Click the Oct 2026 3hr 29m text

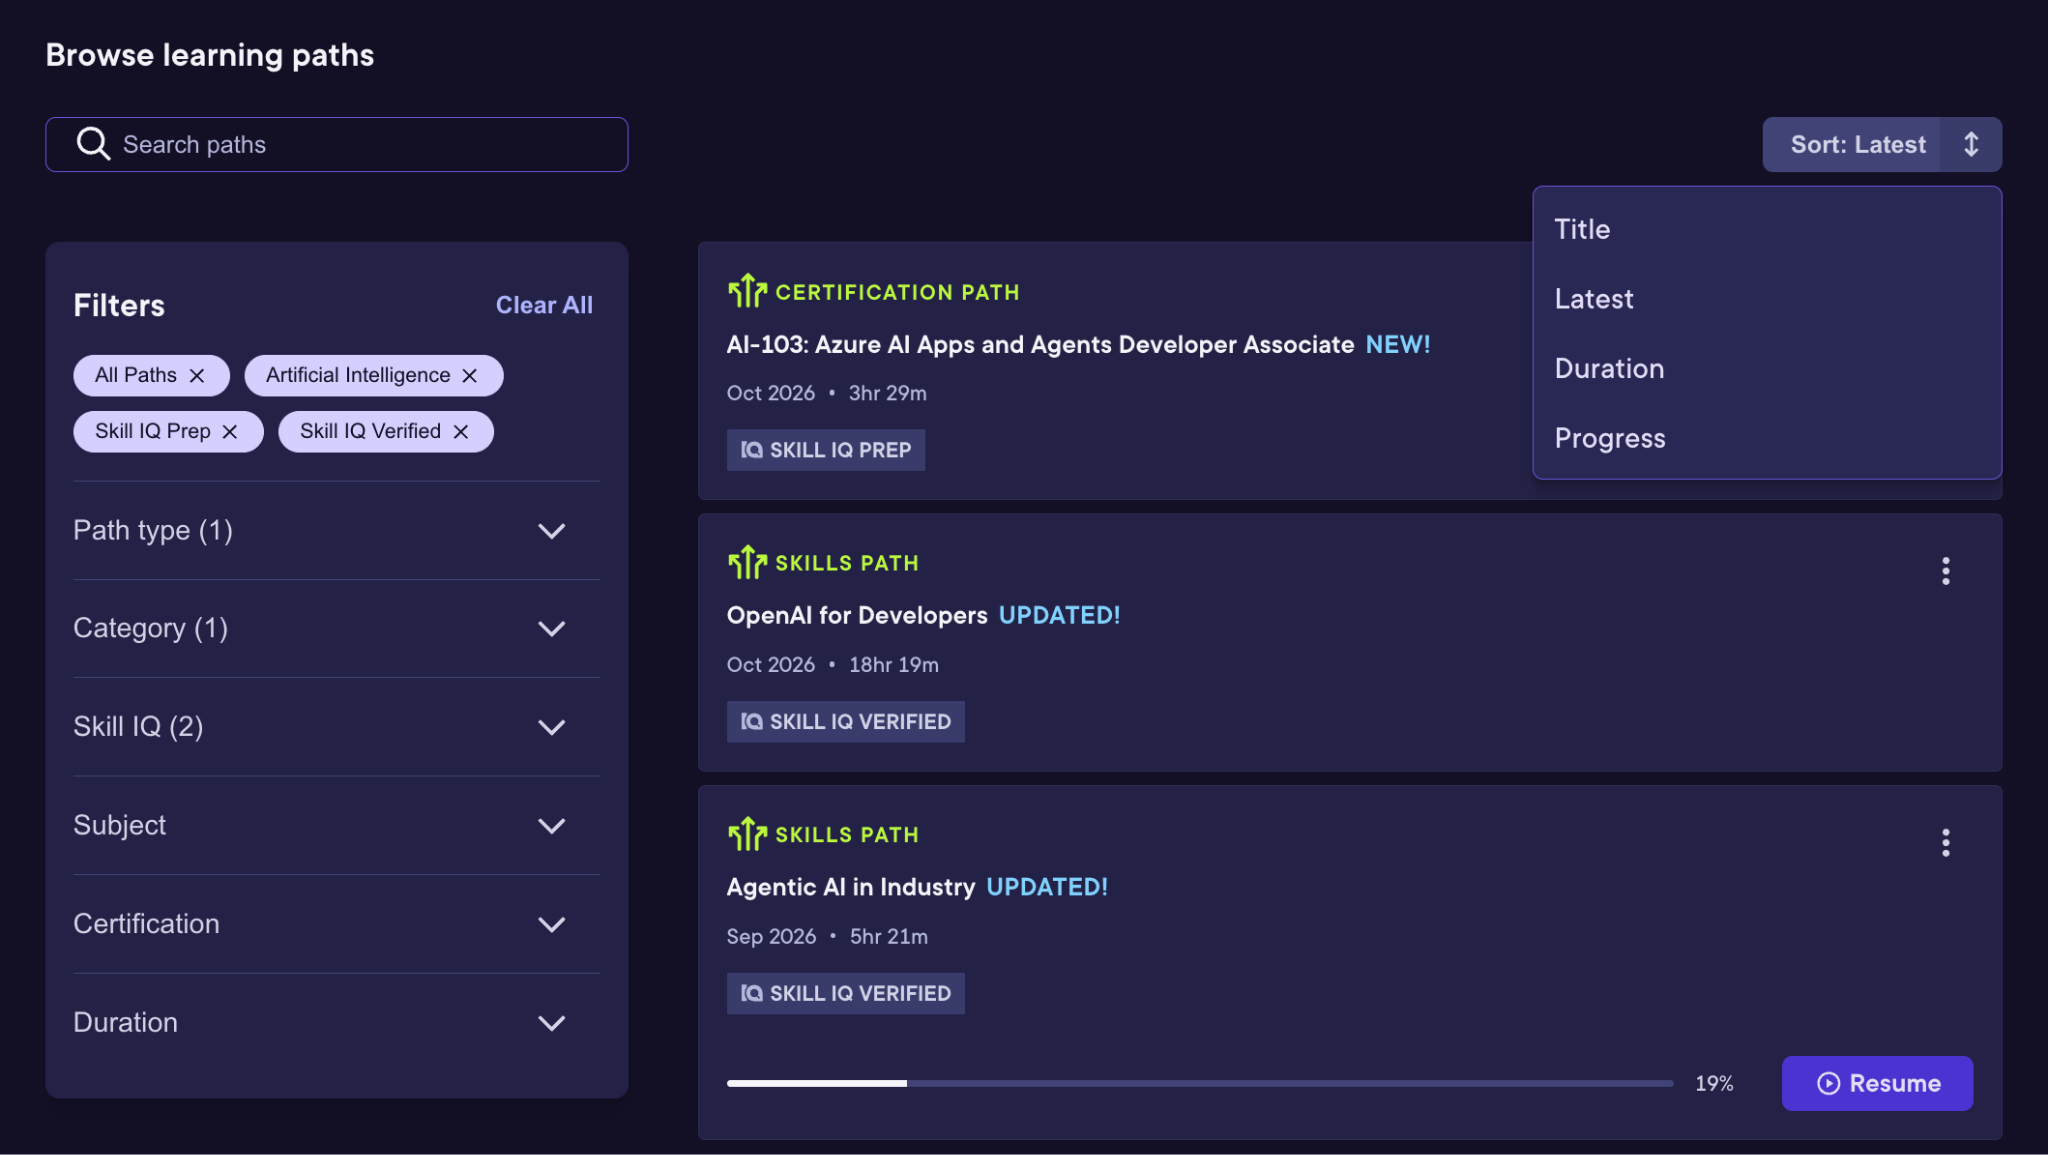(x=827, y=393)
